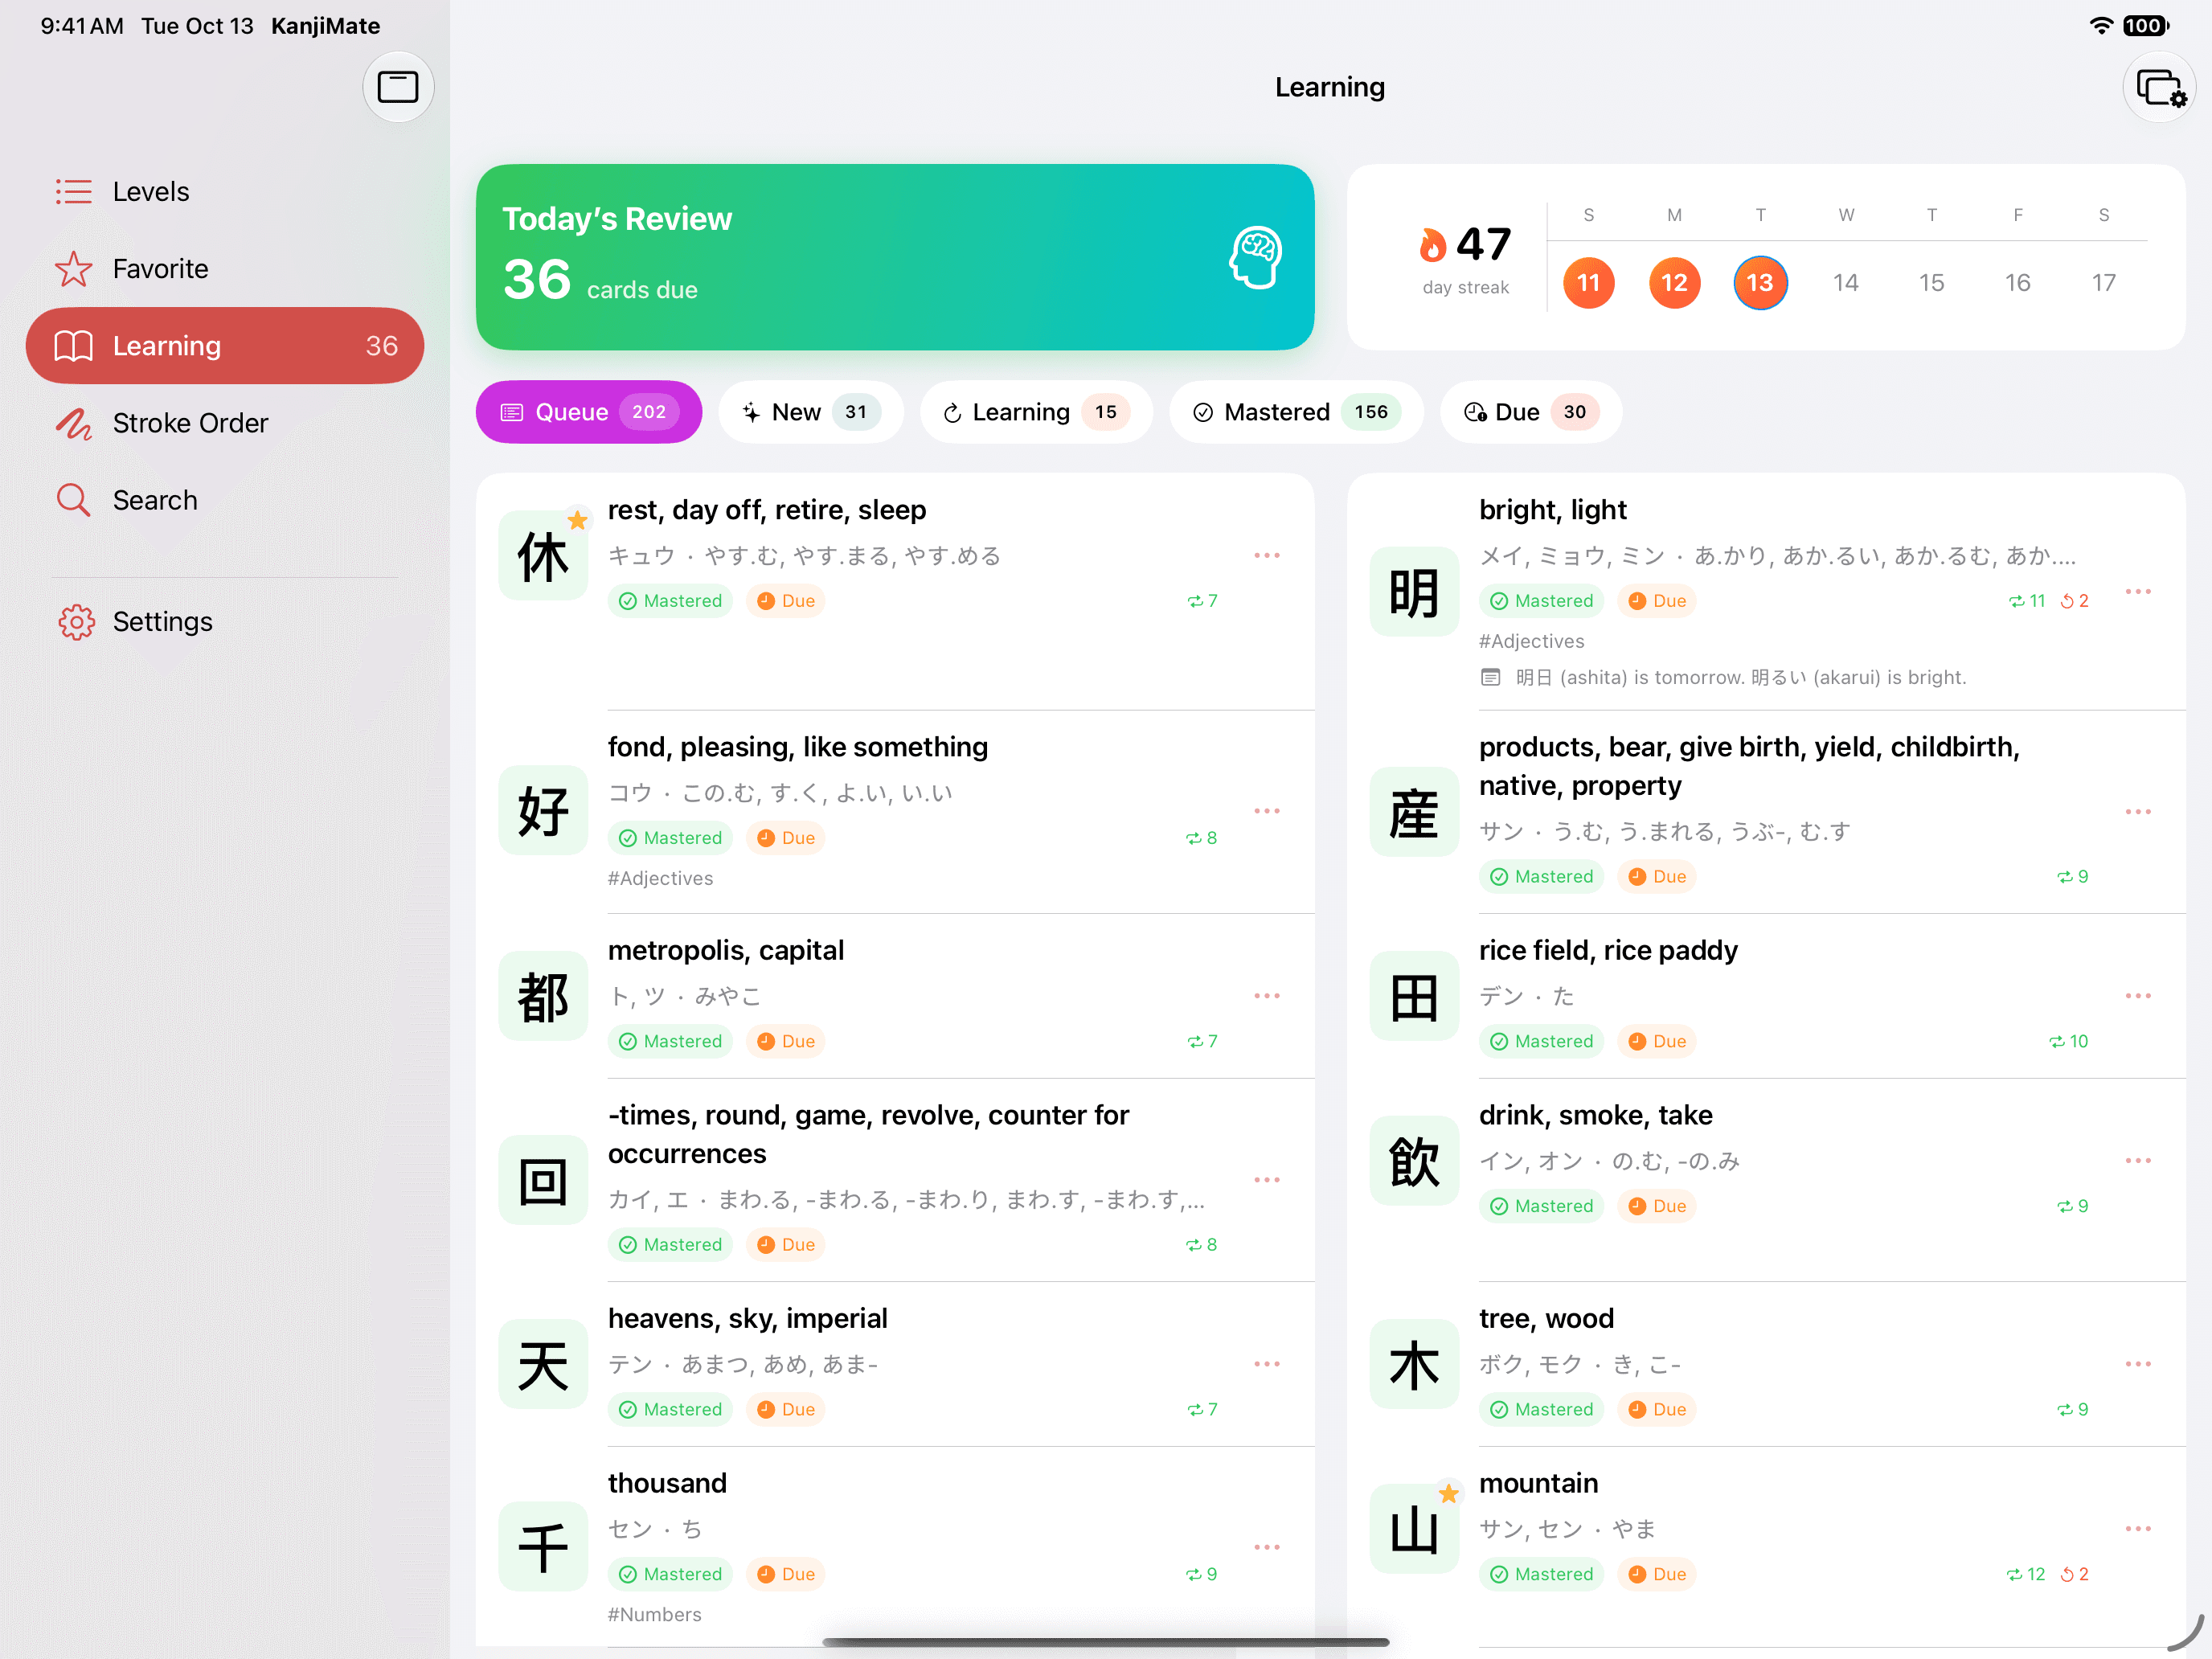Open more options for 山 mountain card
Image resolution: width=2212 pixels, height=1659 pixels.
(2138, 1529)
